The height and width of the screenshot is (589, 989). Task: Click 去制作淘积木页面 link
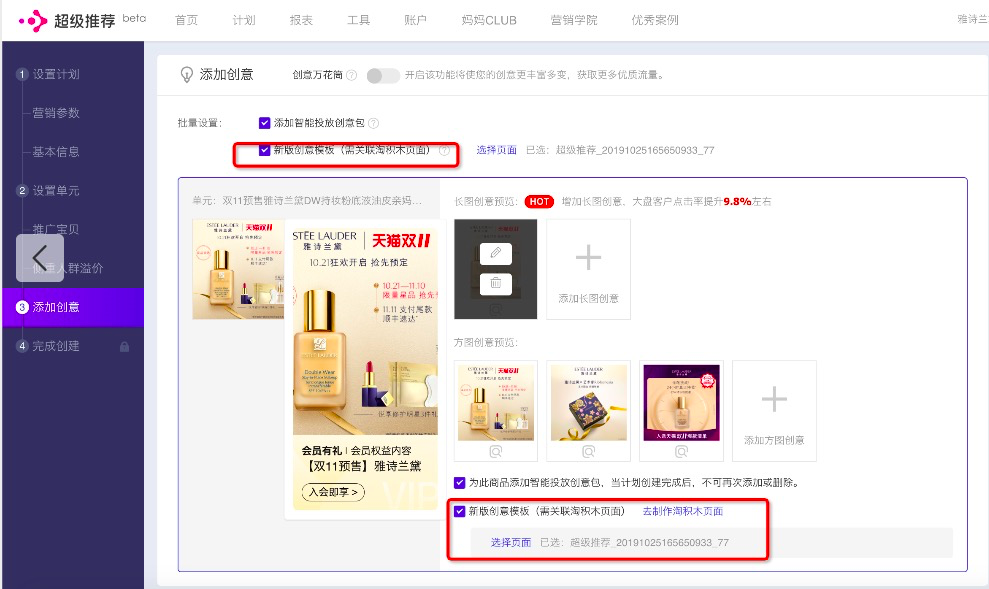(x=682, y=511)
